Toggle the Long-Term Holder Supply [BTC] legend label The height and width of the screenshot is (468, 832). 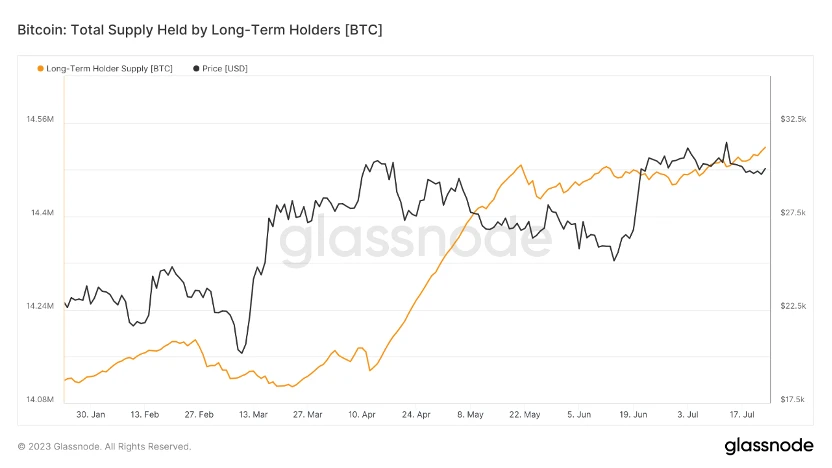(110, 68)
